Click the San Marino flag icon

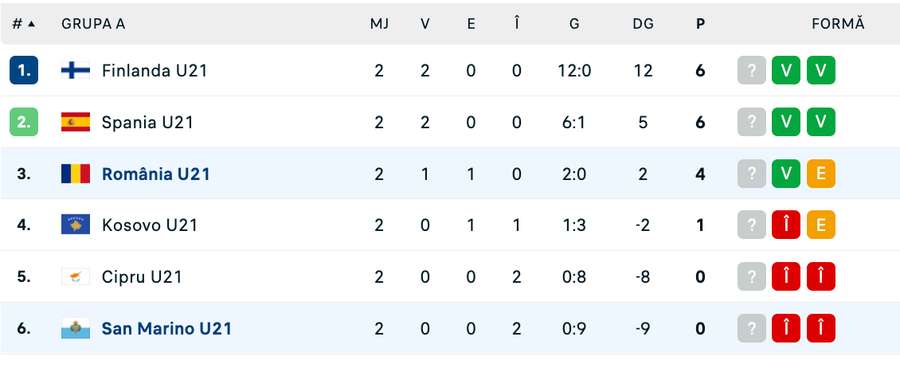(76, 328)
